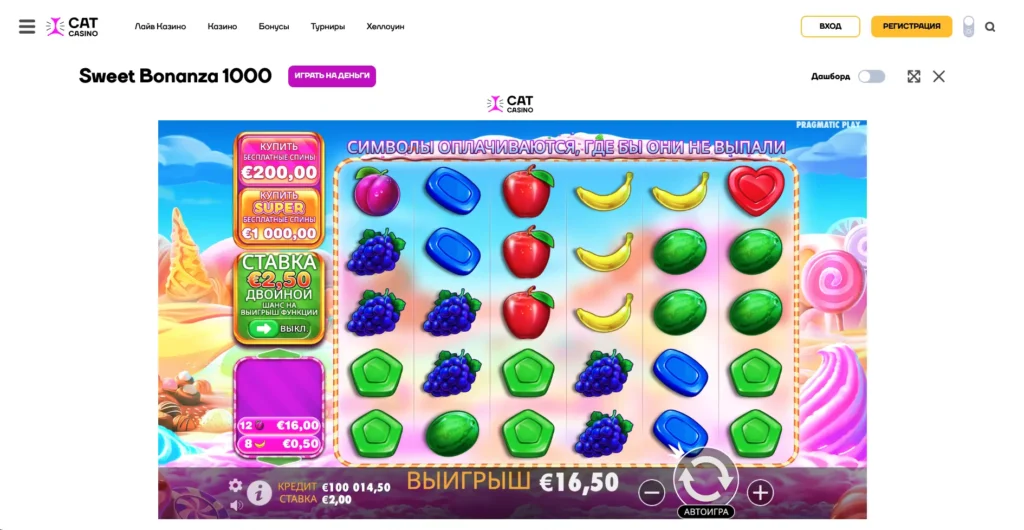The height and width of the screenshot is (530, 1024).
Task: Open the Лайв Казино menu item
Action: [x=160, y=27]
